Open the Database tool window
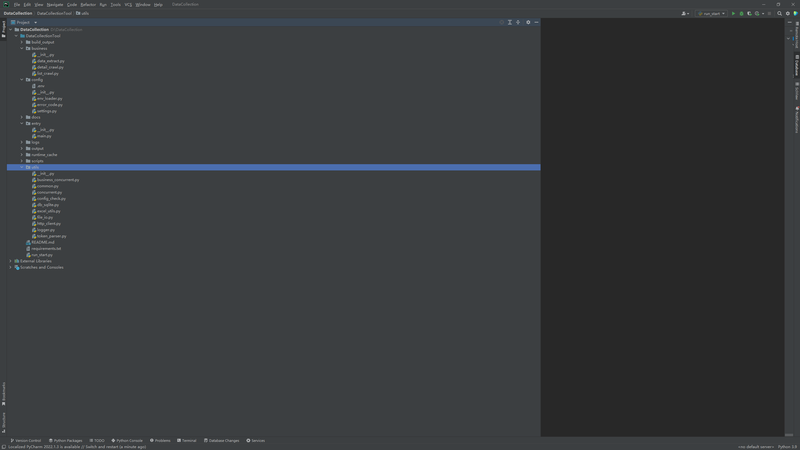800x450 pixels. pos(796,65)
